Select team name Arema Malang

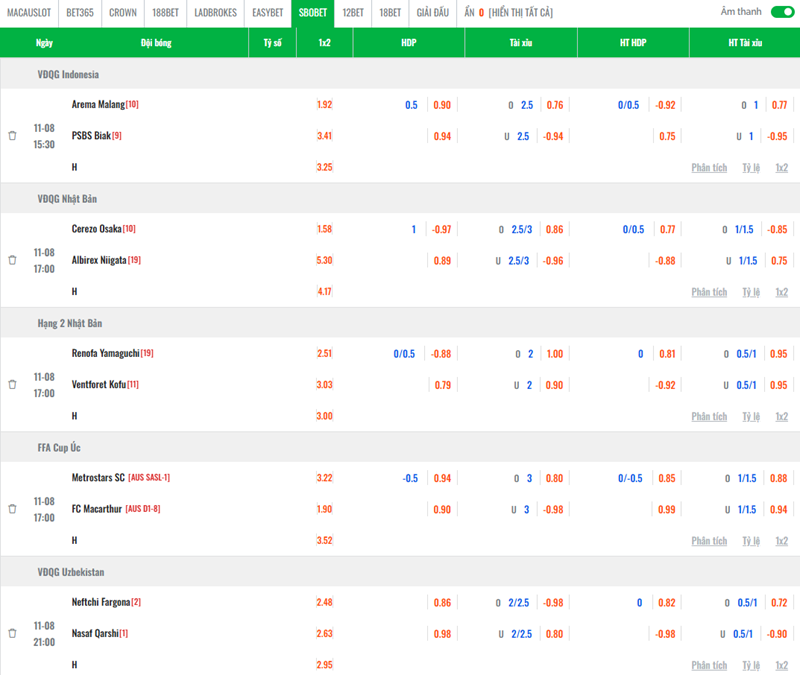point(98,105)
